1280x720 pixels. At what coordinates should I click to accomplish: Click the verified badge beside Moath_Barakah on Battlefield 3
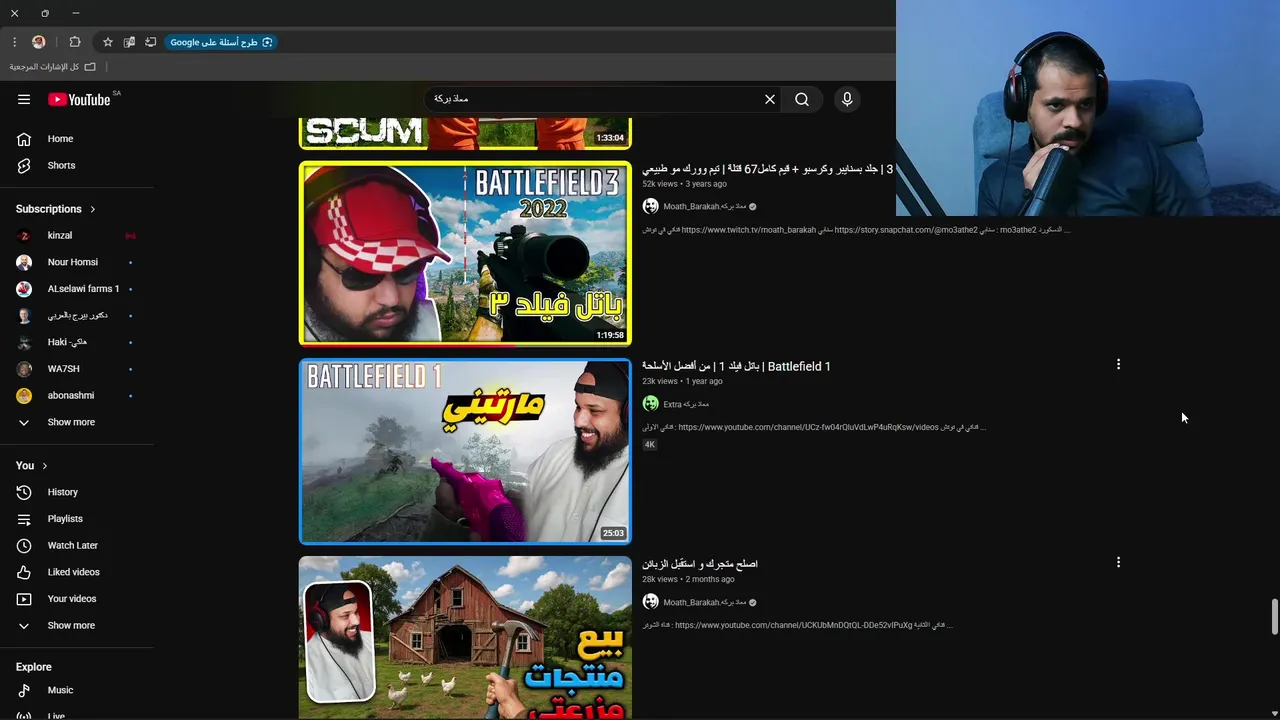pos(753,207)
